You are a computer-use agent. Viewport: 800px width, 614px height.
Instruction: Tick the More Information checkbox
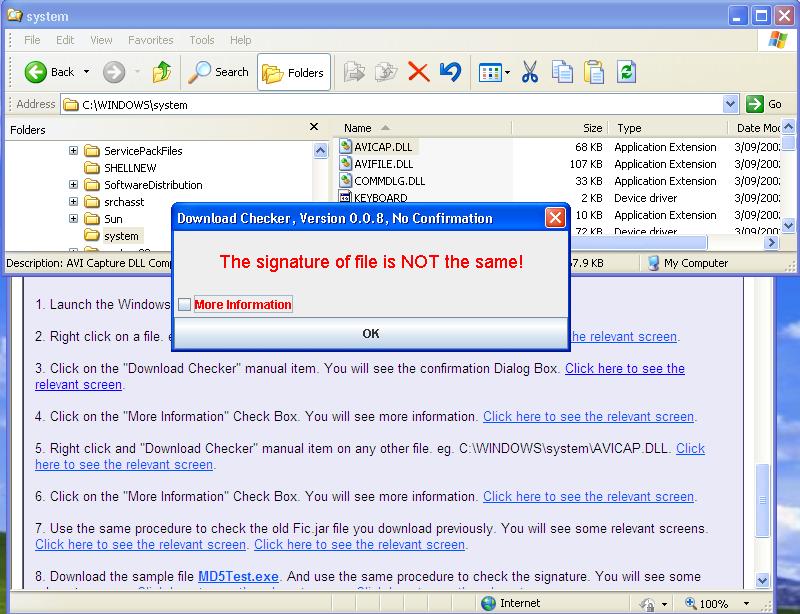coord(184,305)
